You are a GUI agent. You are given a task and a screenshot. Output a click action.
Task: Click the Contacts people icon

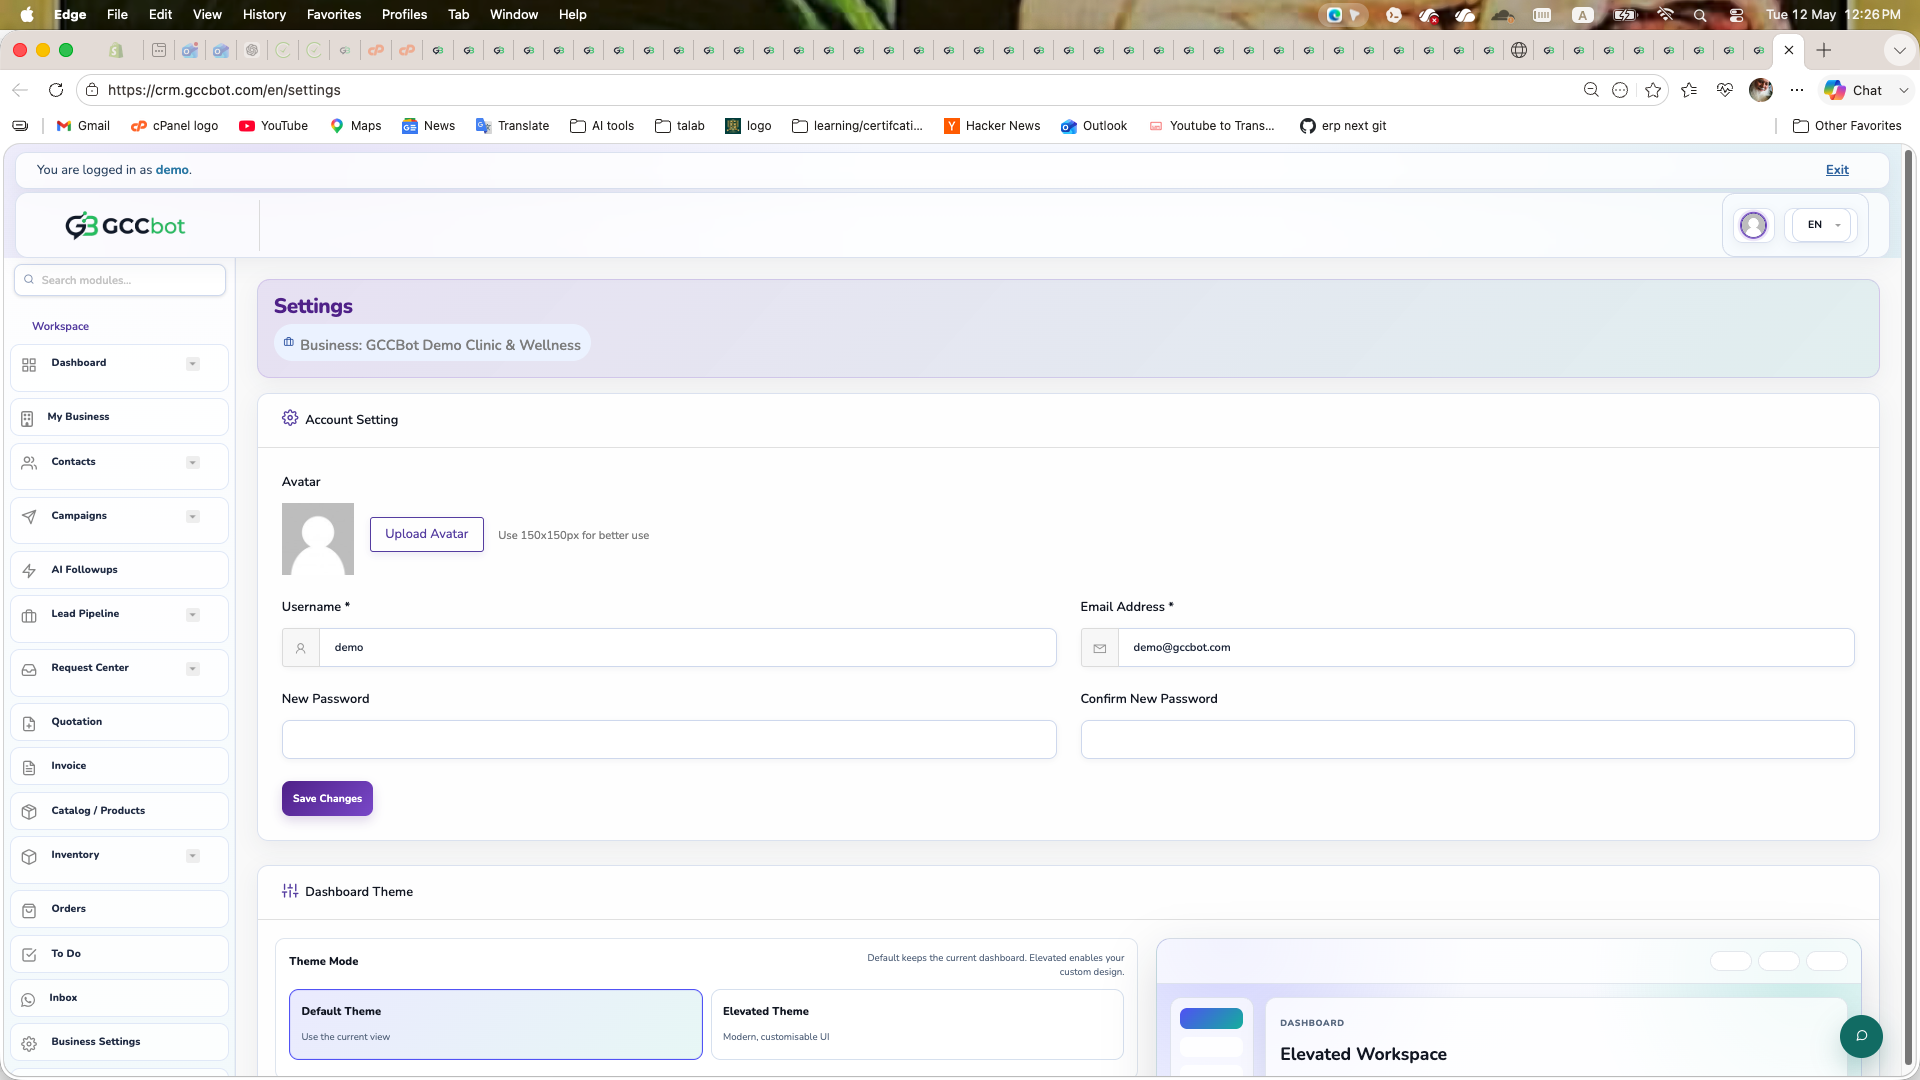click(x=29, y=463)
